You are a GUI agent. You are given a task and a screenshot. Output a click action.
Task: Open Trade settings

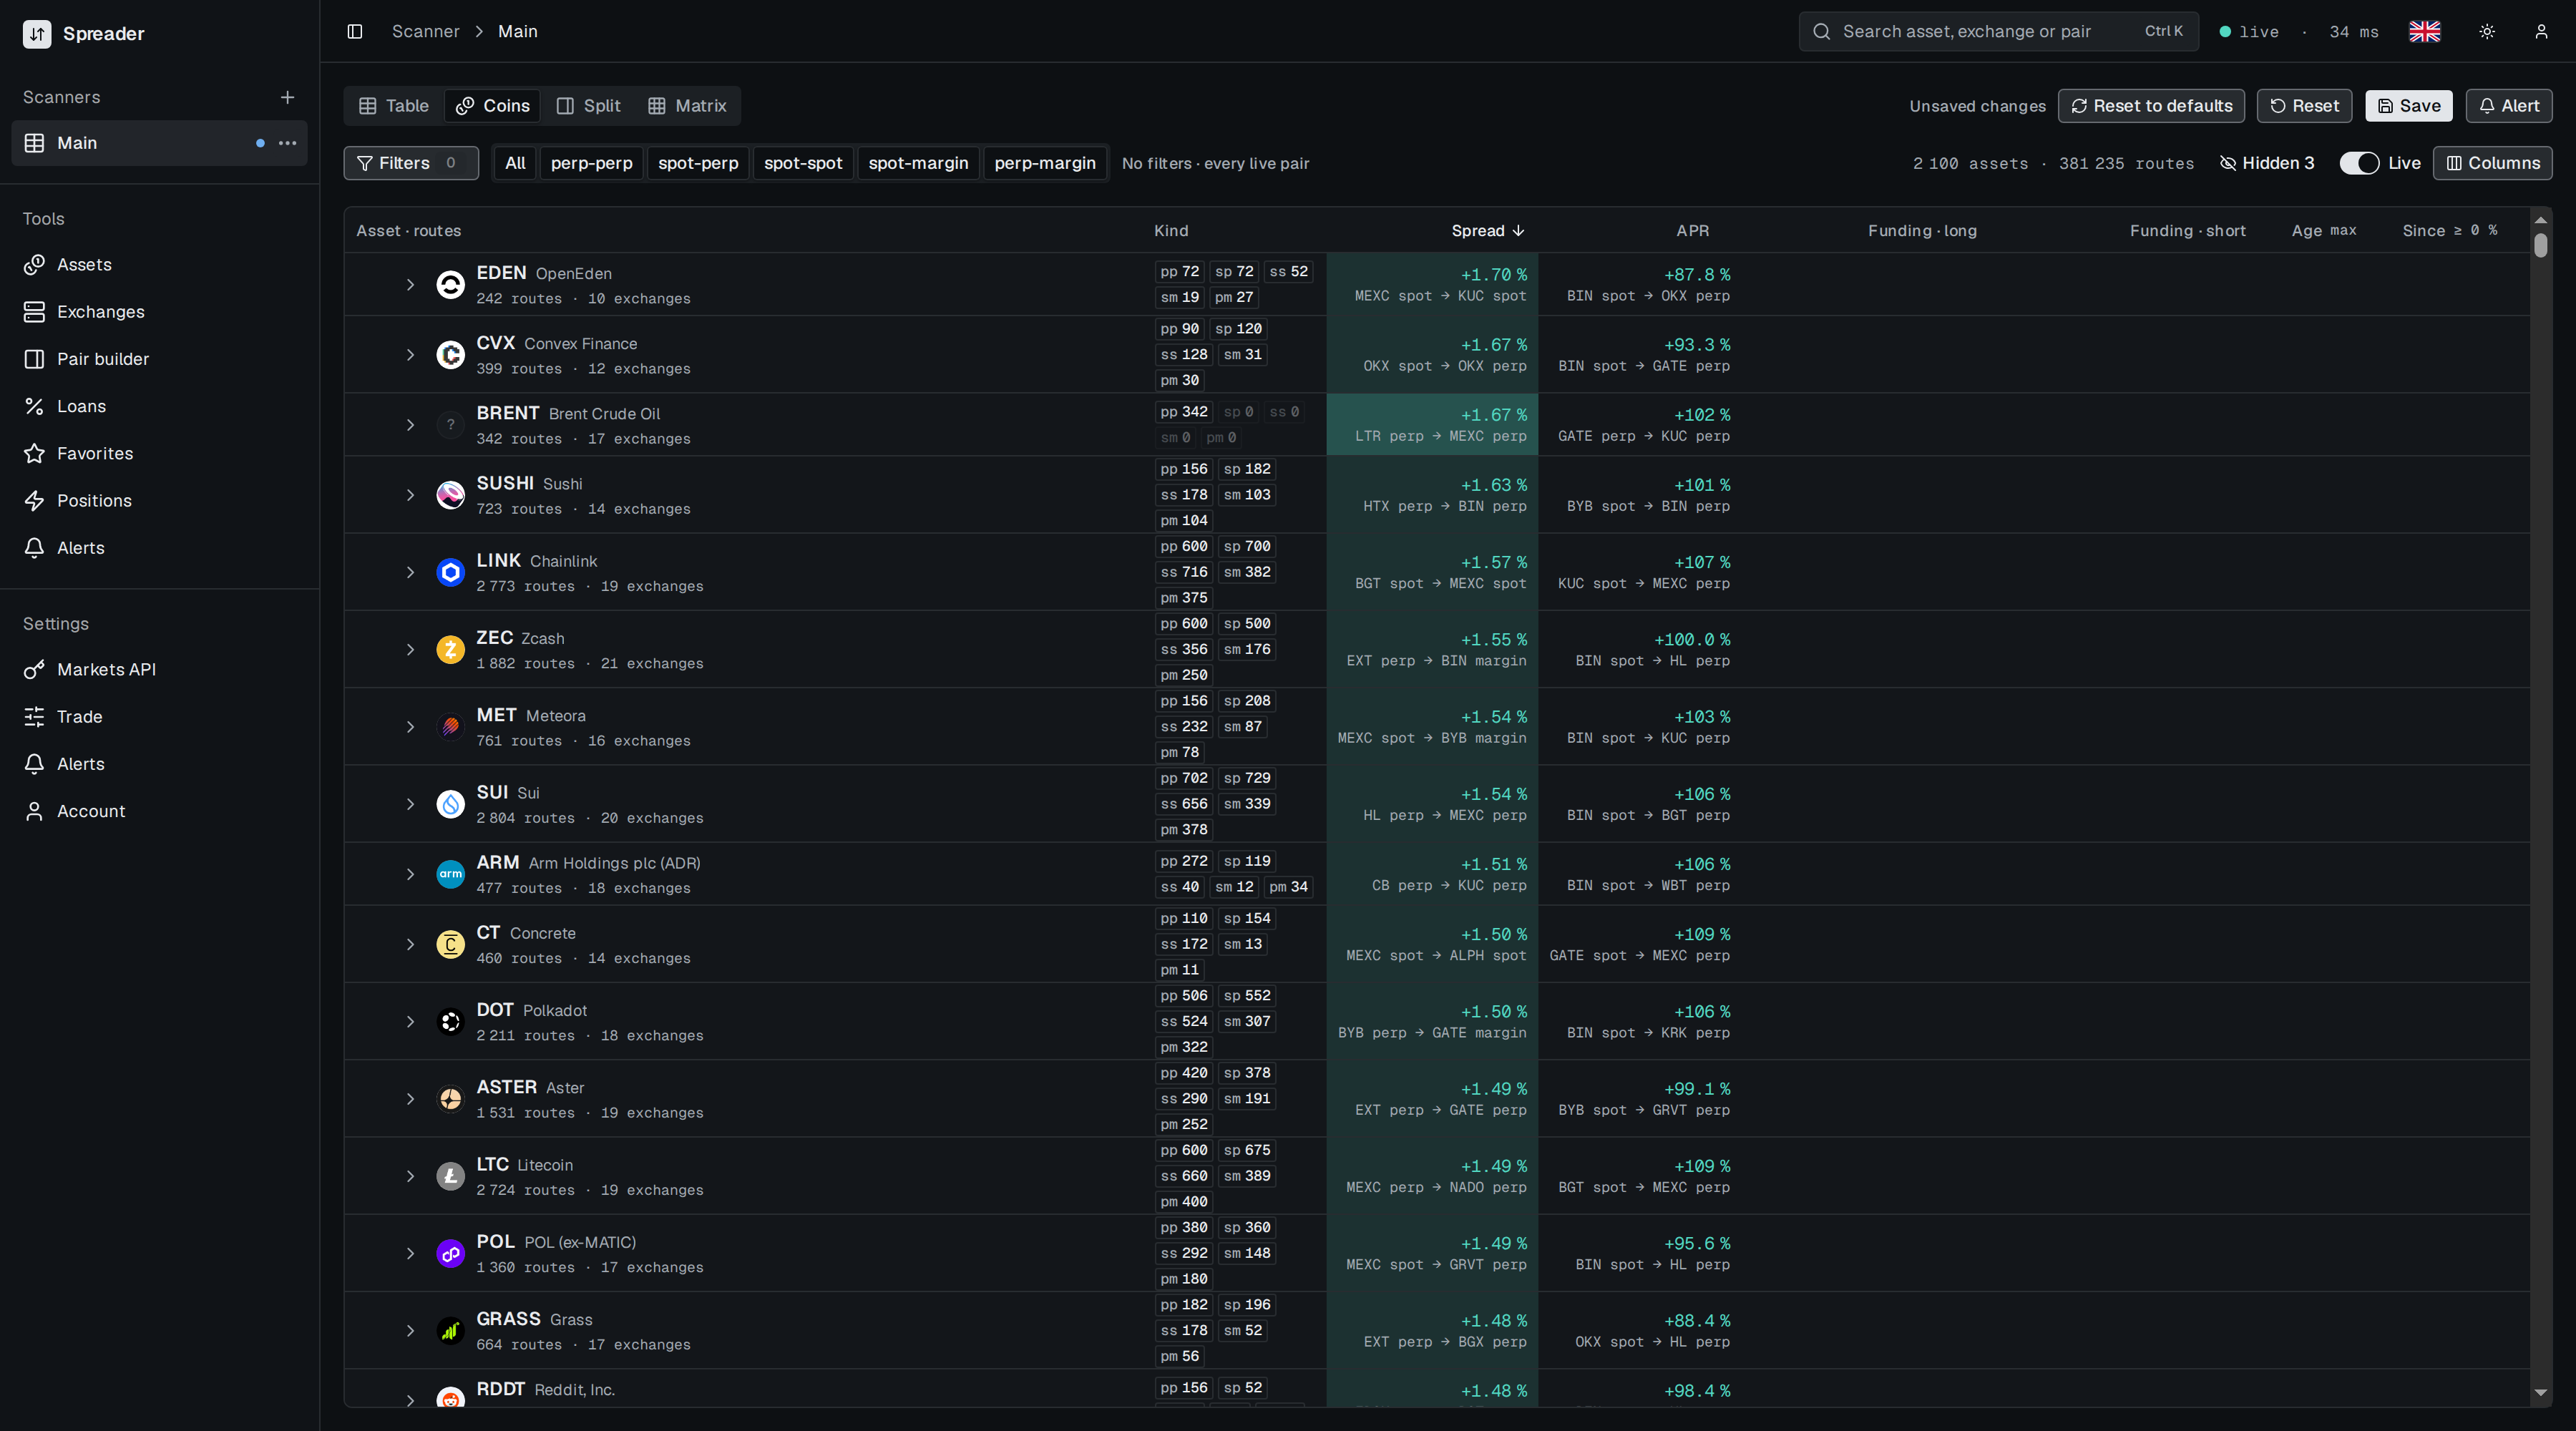click(160, 717)
